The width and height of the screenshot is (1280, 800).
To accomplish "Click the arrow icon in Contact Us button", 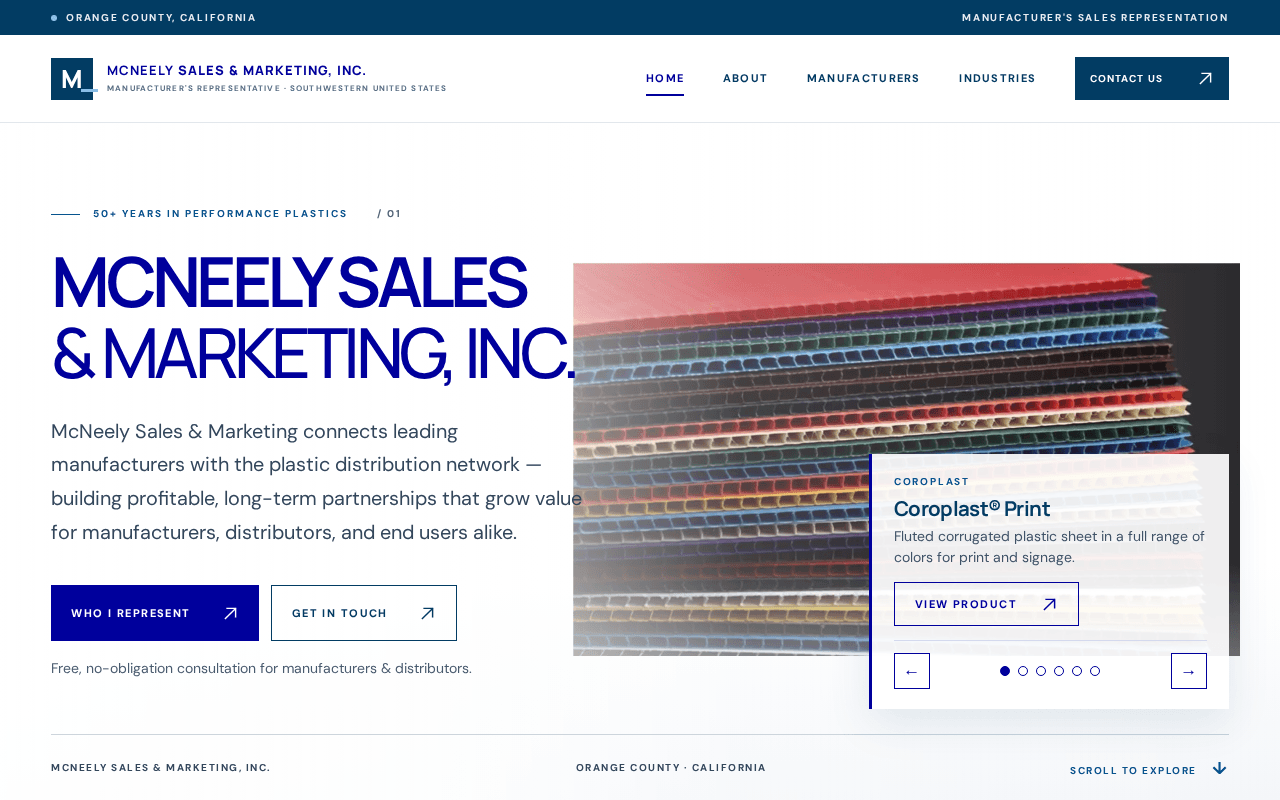I will click(1205, 79).
